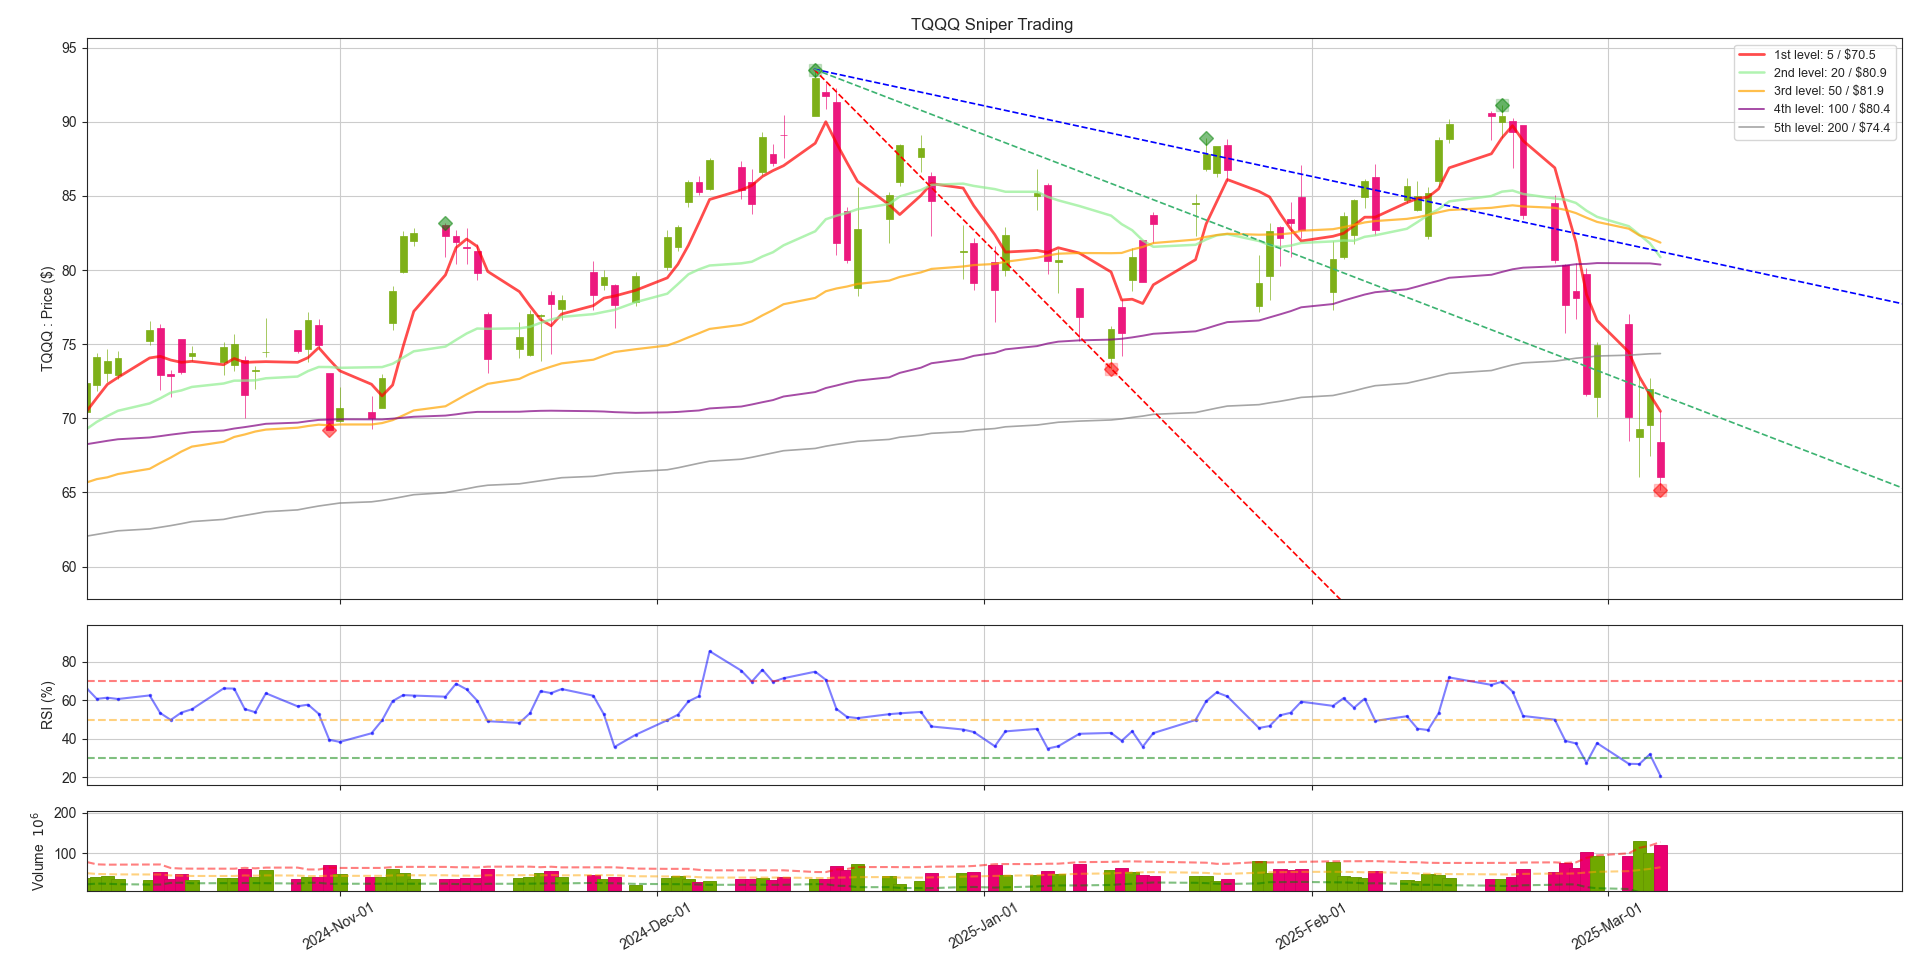The image size is (1920, 975).
Task: Click the RSI axis tick '40'
Action: (69, 739)
